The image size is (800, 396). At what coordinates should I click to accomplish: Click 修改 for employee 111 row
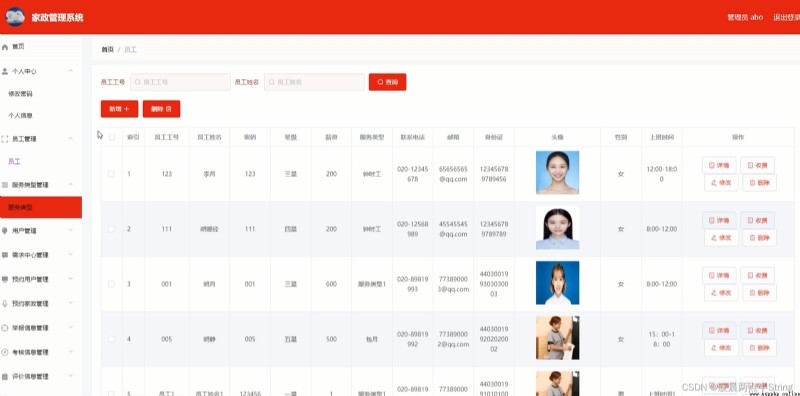(x=721, y=238)
